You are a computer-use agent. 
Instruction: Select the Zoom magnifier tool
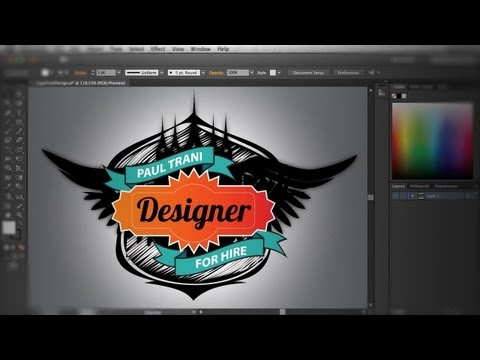[19, 215]
